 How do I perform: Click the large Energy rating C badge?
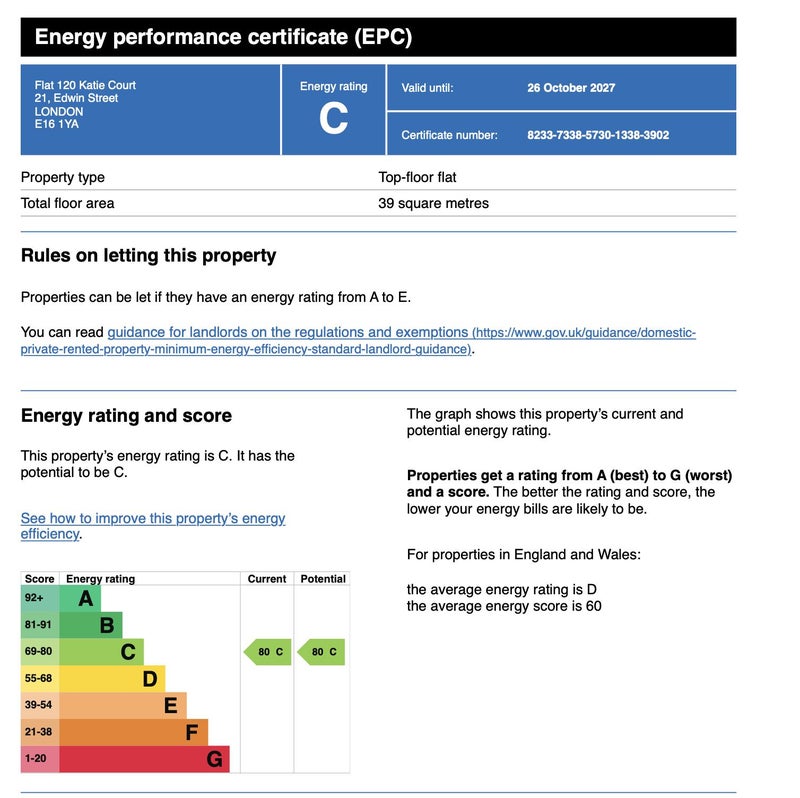pos(333,118)
